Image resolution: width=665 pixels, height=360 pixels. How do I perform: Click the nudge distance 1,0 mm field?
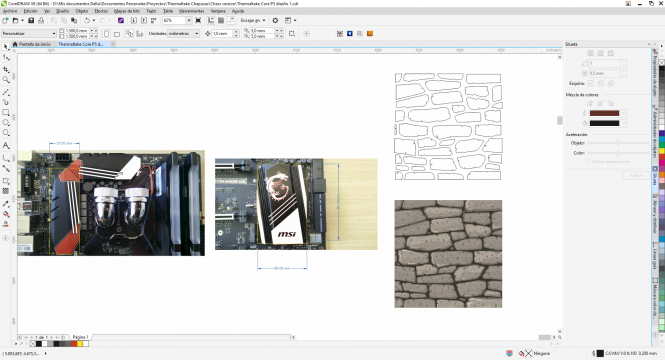(223, 33)
